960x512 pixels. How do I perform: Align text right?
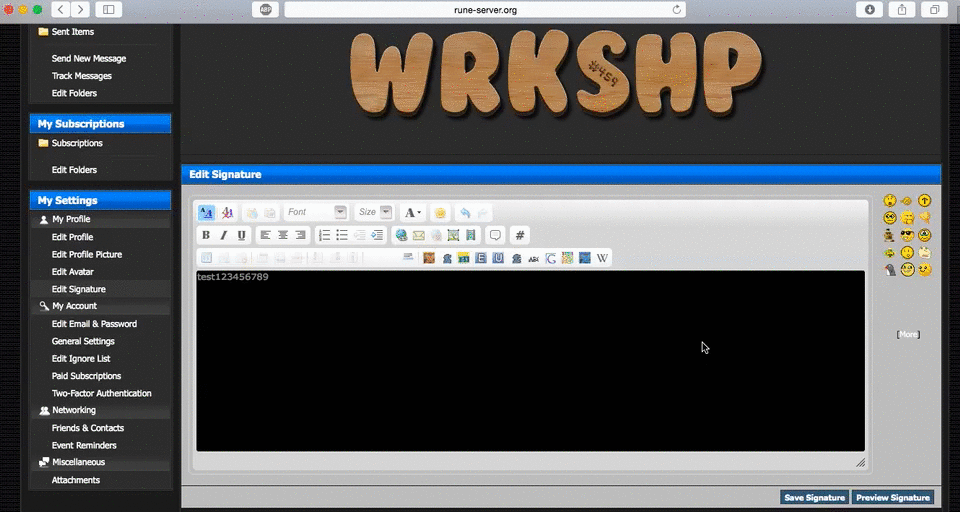(x=300, y=235)
